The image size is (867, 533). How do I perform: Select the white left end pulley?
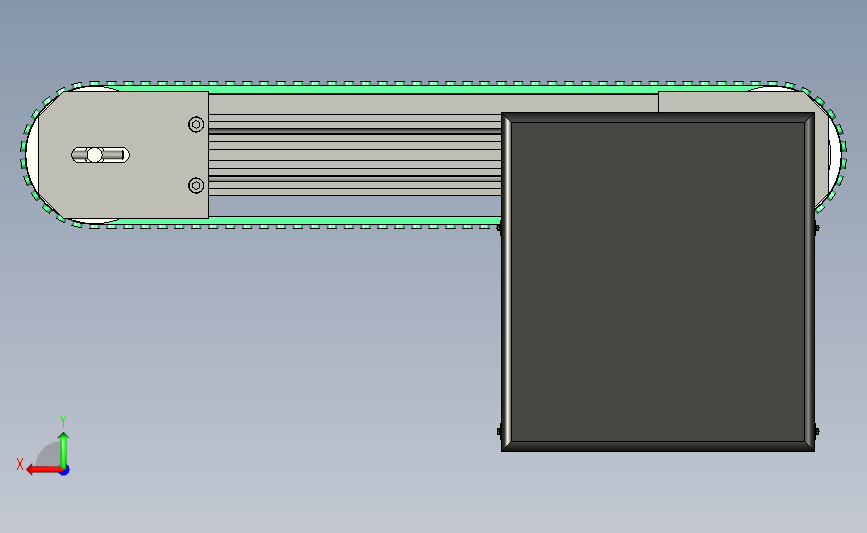(x=32, y=156)
